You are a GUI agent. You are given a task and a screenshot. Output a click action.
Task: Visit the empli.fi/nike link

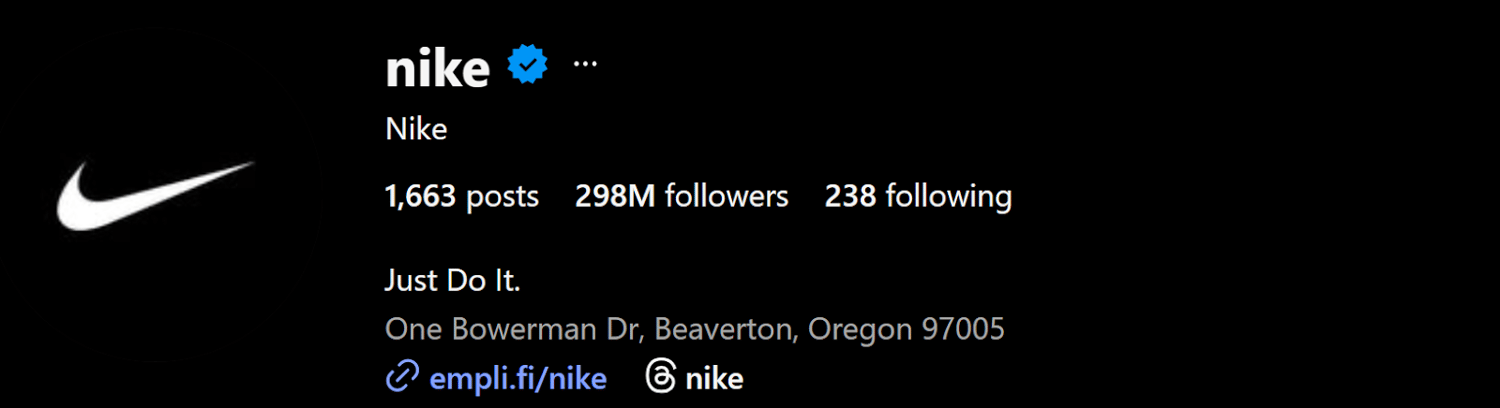[517, 379]
